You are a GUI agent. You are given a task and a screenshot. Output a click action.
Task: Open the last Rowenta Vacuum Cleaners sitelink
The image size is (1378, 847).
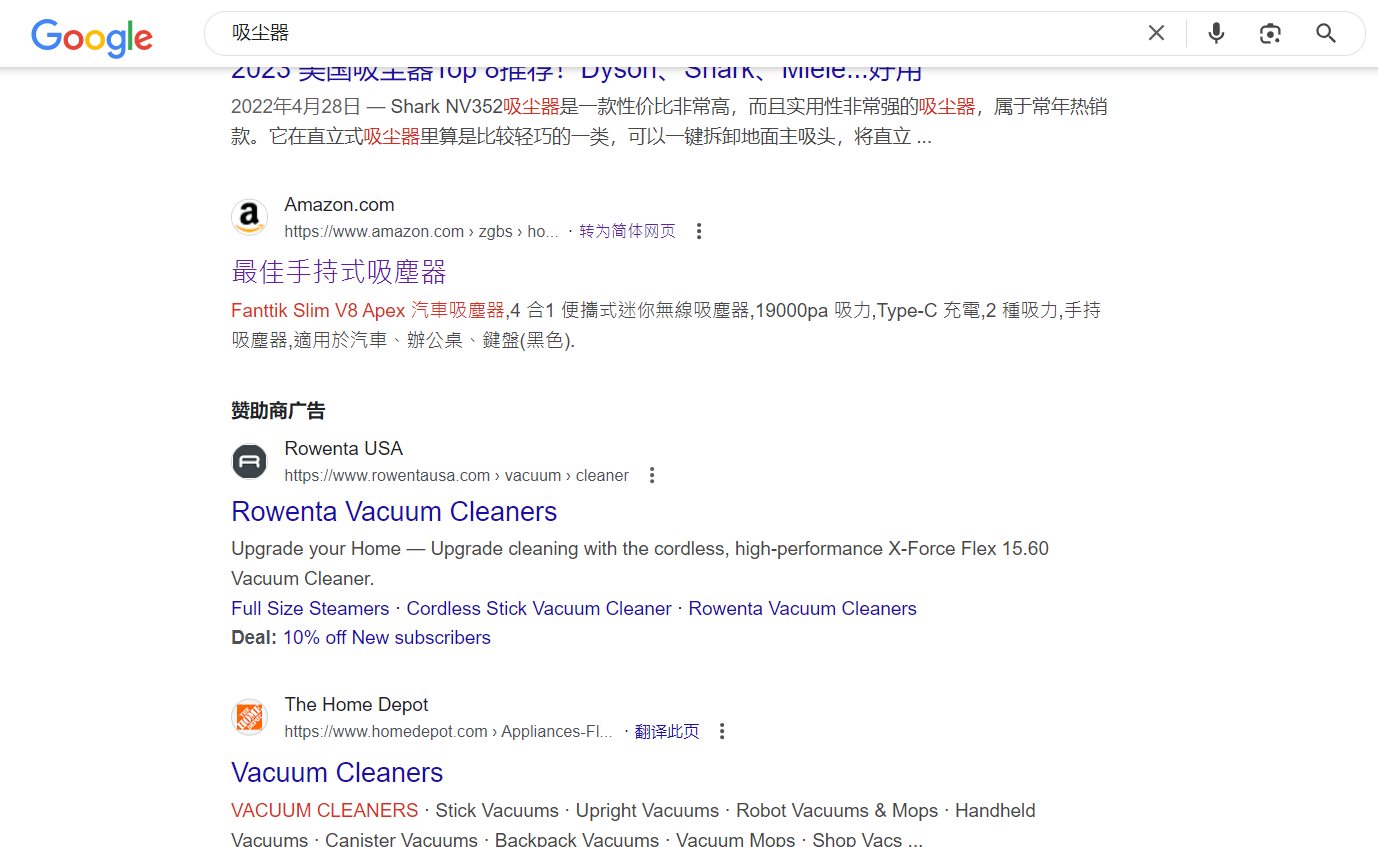802,608
